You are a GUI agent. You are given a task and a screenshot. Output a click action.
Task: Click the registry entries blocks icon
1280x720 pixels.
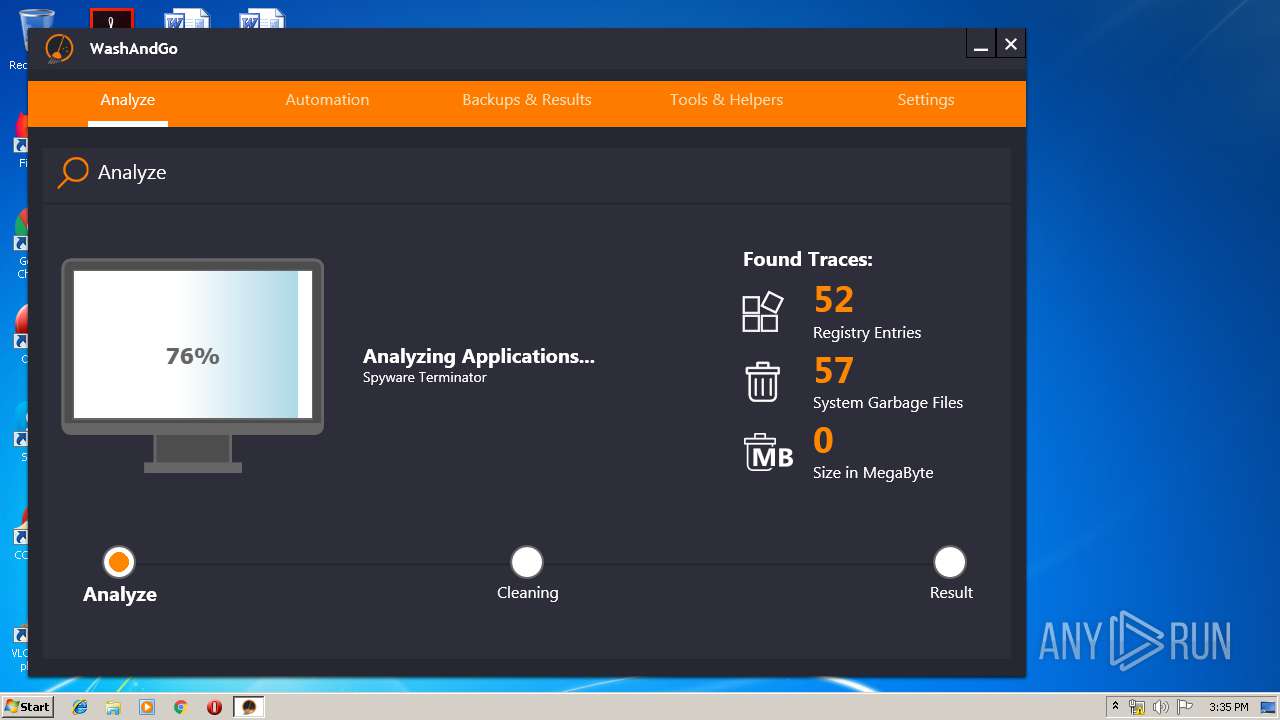tap(762, 312)
